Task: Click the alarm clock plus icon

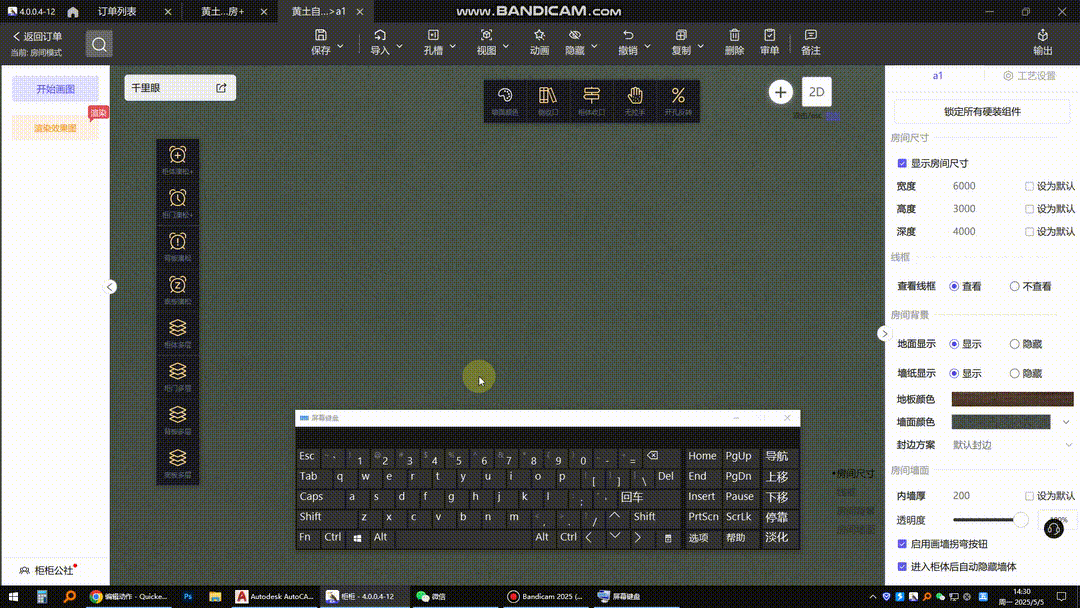Action: tap(178, 155)
